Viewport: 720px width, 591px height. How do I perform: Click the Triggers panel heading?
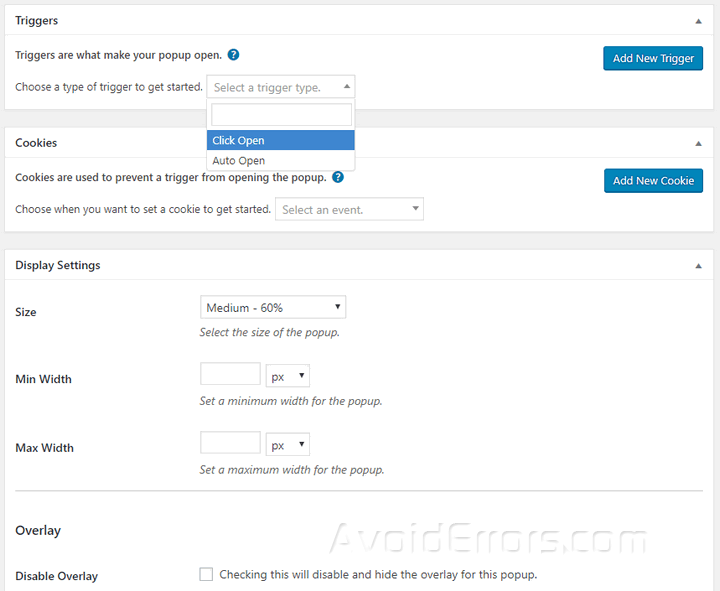(37, 20)
